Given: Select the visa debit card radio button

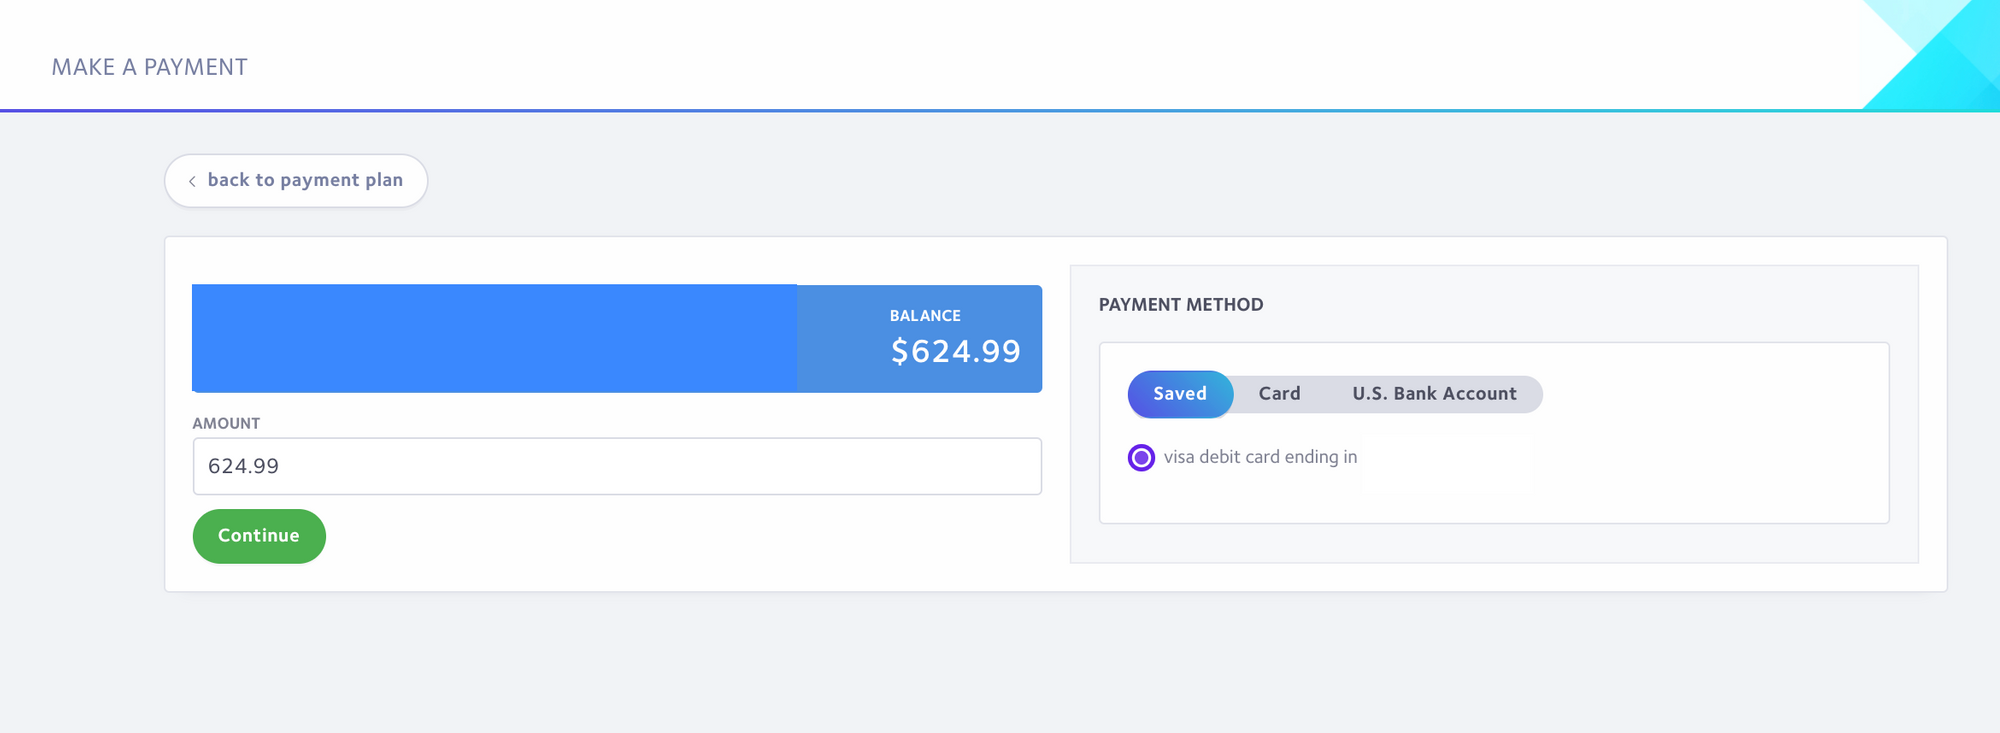Looking at the screenshot, I should (1141, 457).
